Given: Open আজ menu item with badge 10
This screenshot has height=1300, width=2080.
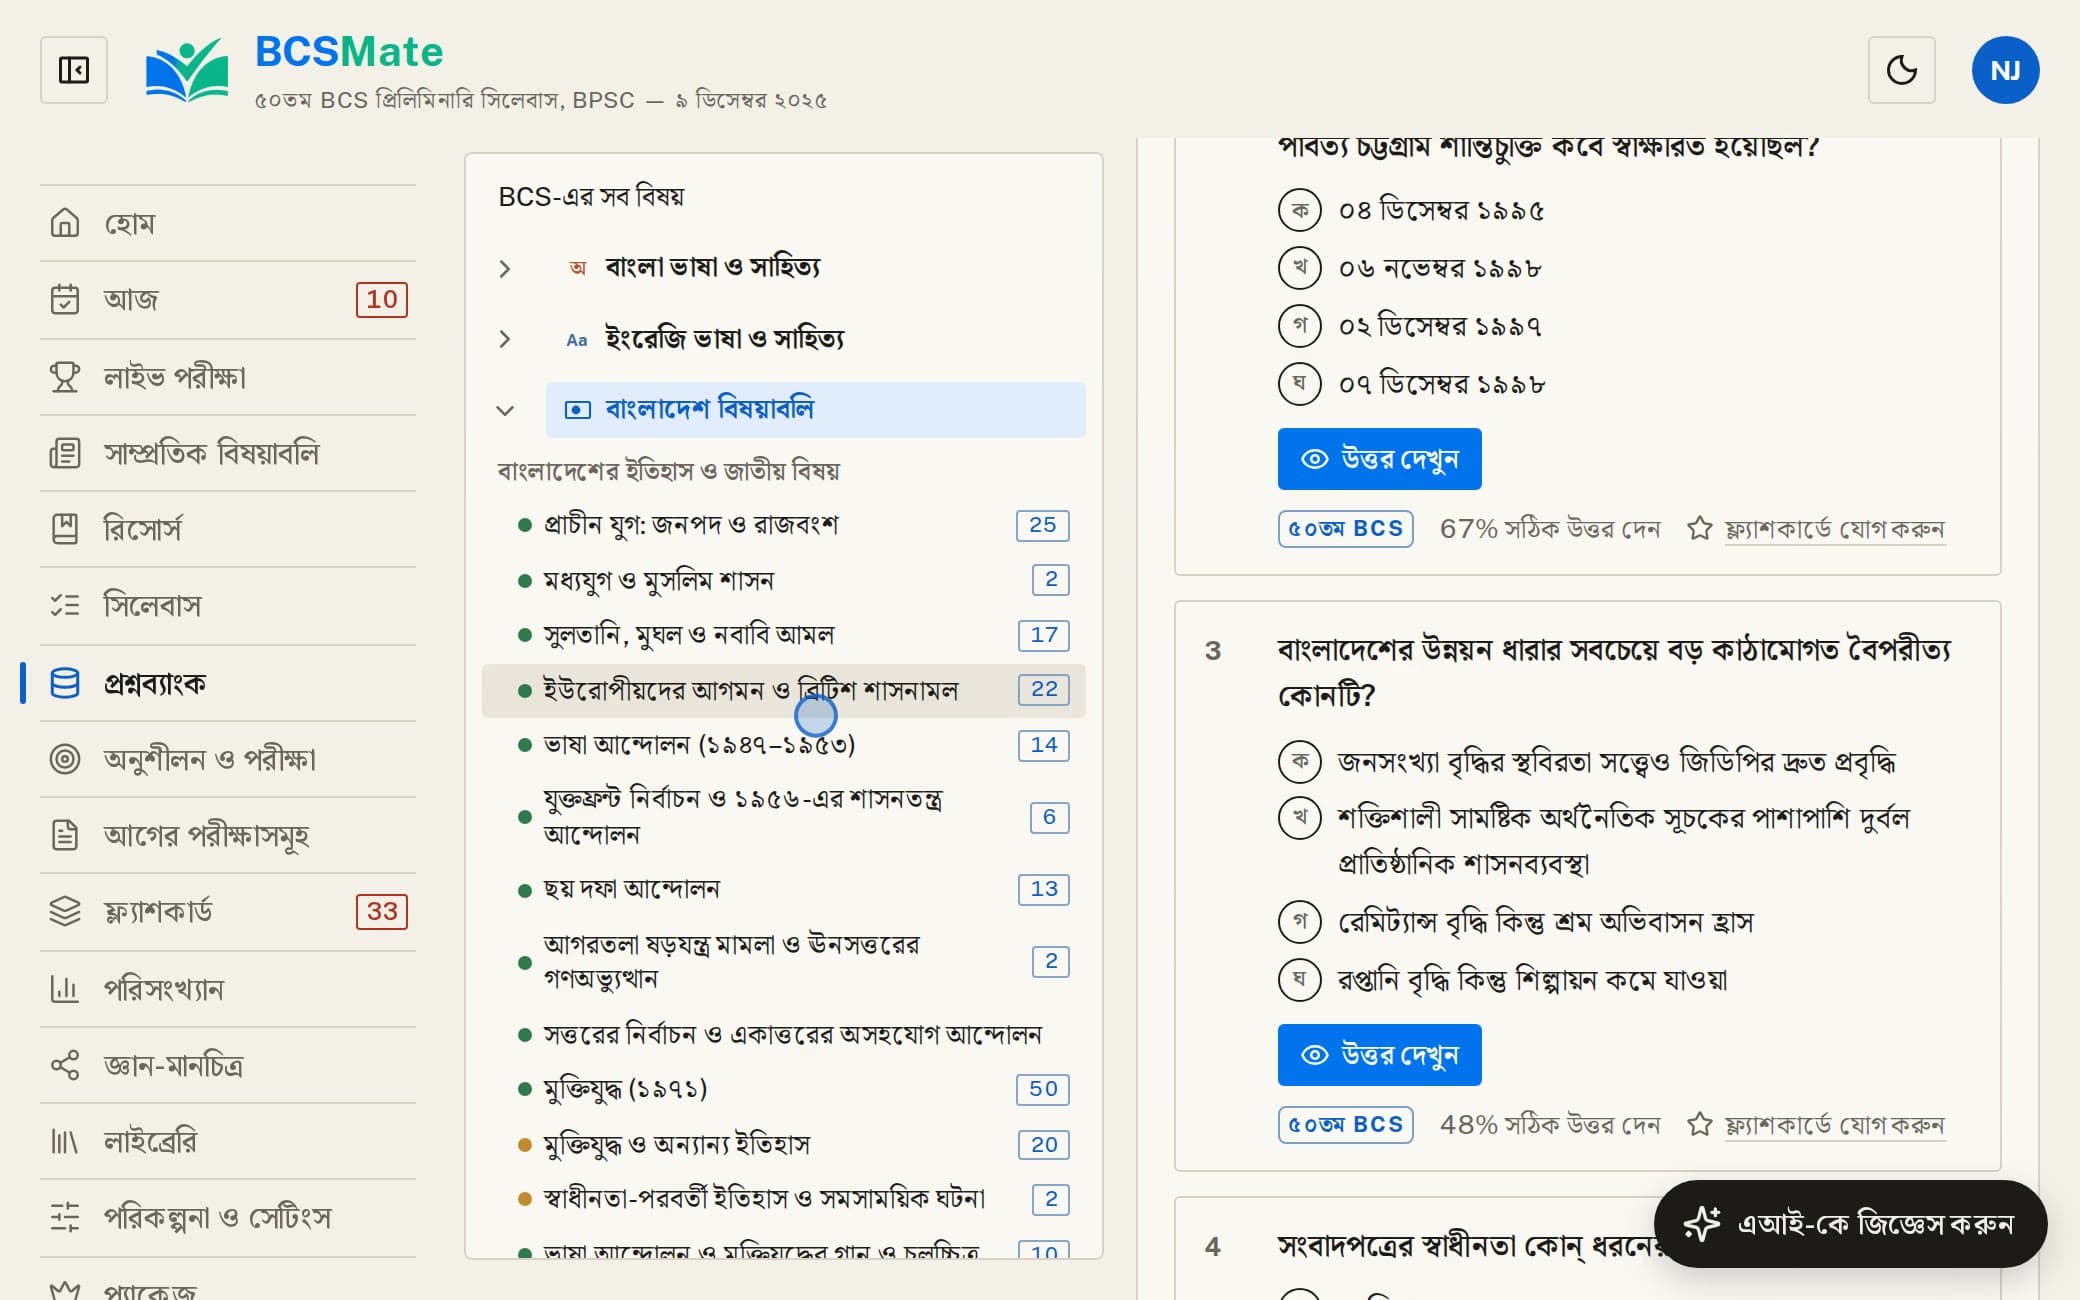Looking at the screenshot, I should (x=228, y=299).
